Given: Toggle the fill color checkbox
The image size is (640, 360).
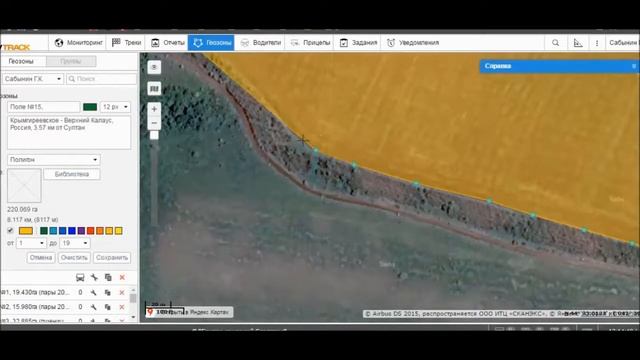Looking at the screenshot, I should [x=10, y=231].
